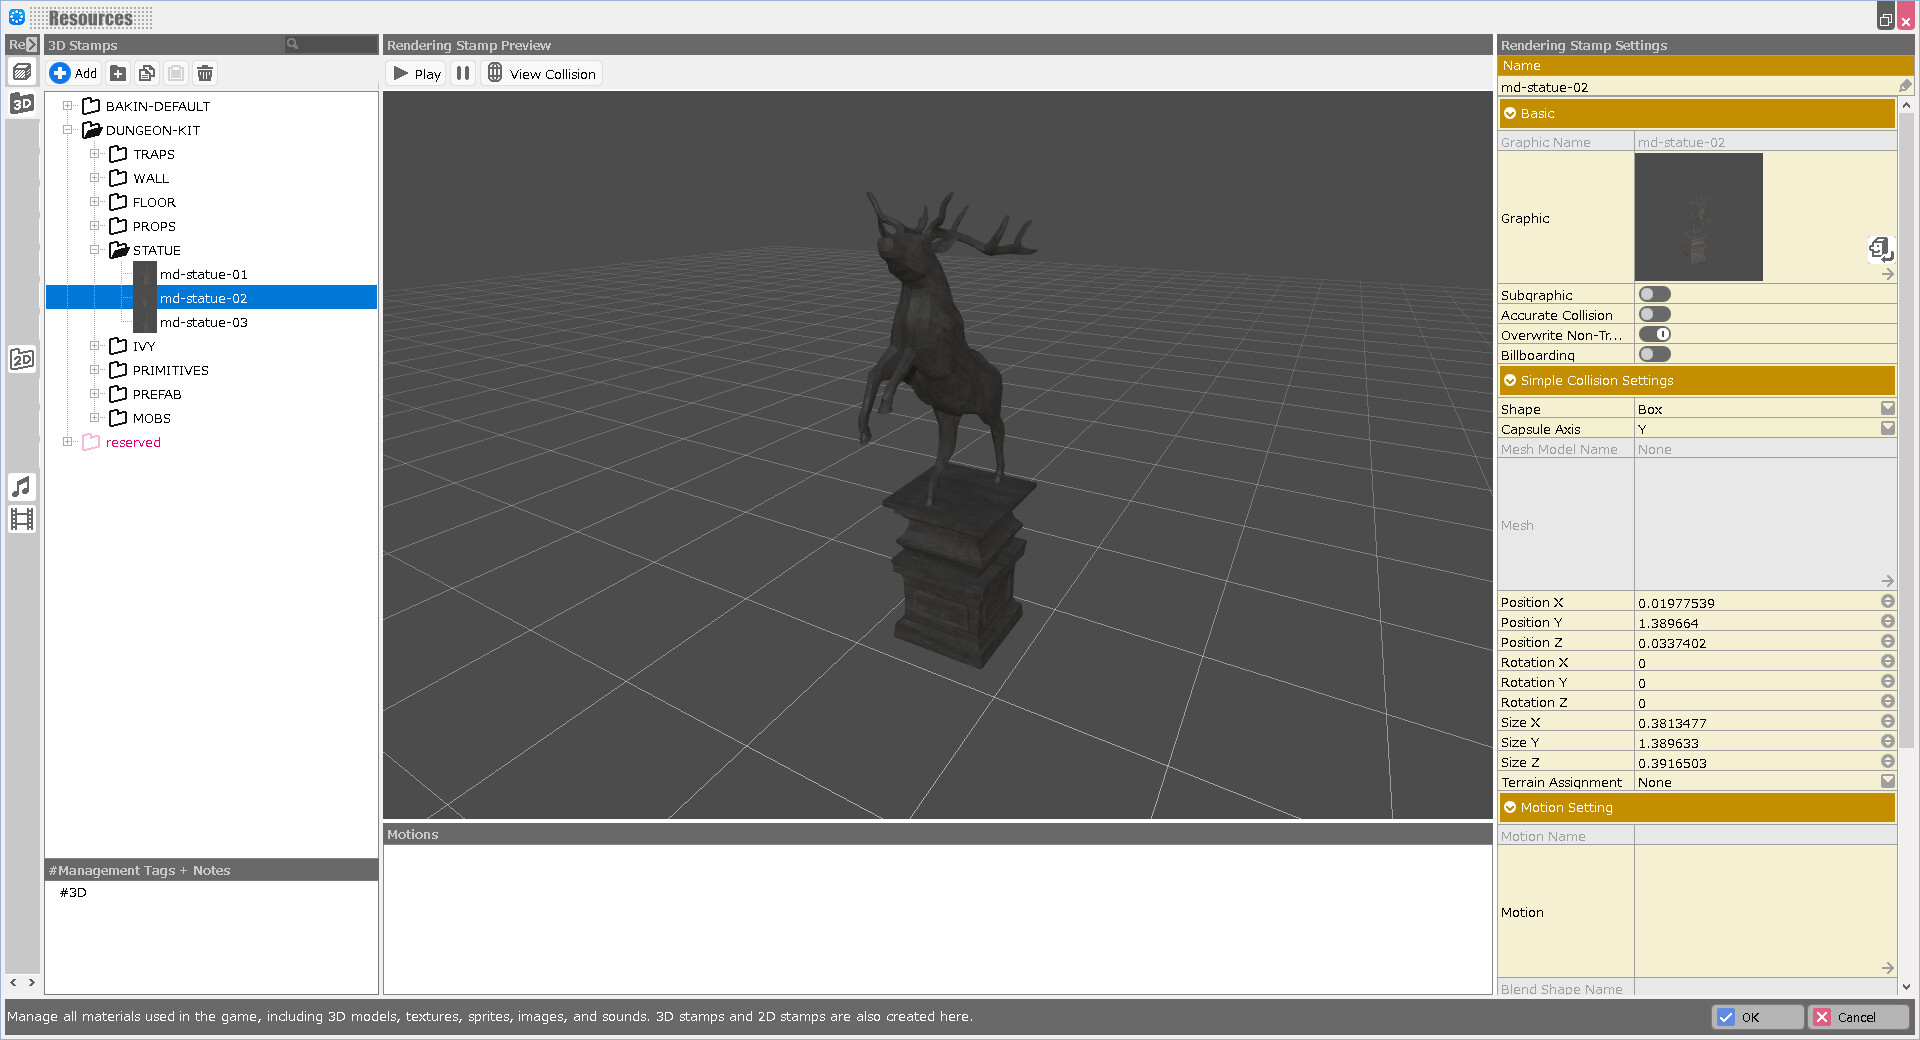This screenshot has width=1920, height=1040.
Task: Turn on Billboarding
Action: click(1654, 353)
